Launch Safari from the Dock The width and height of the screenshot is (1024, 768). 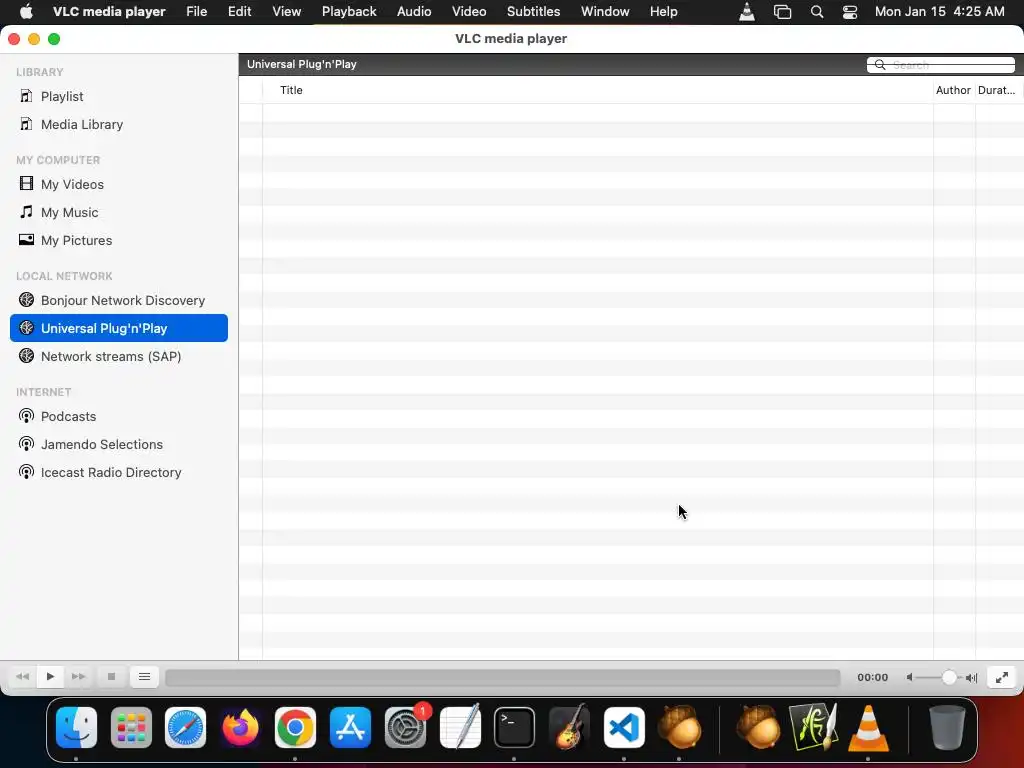click(x=185, y=728)
